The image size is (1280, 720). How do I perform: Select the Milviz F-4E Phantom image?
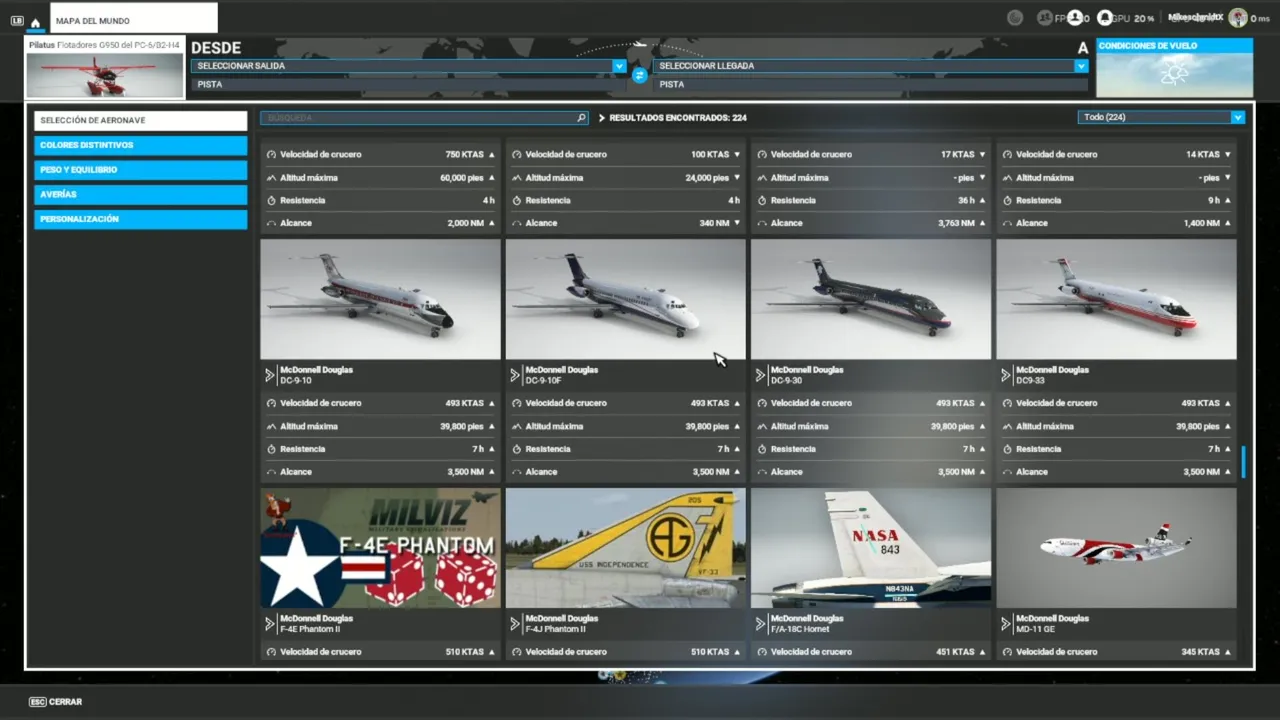380,548
